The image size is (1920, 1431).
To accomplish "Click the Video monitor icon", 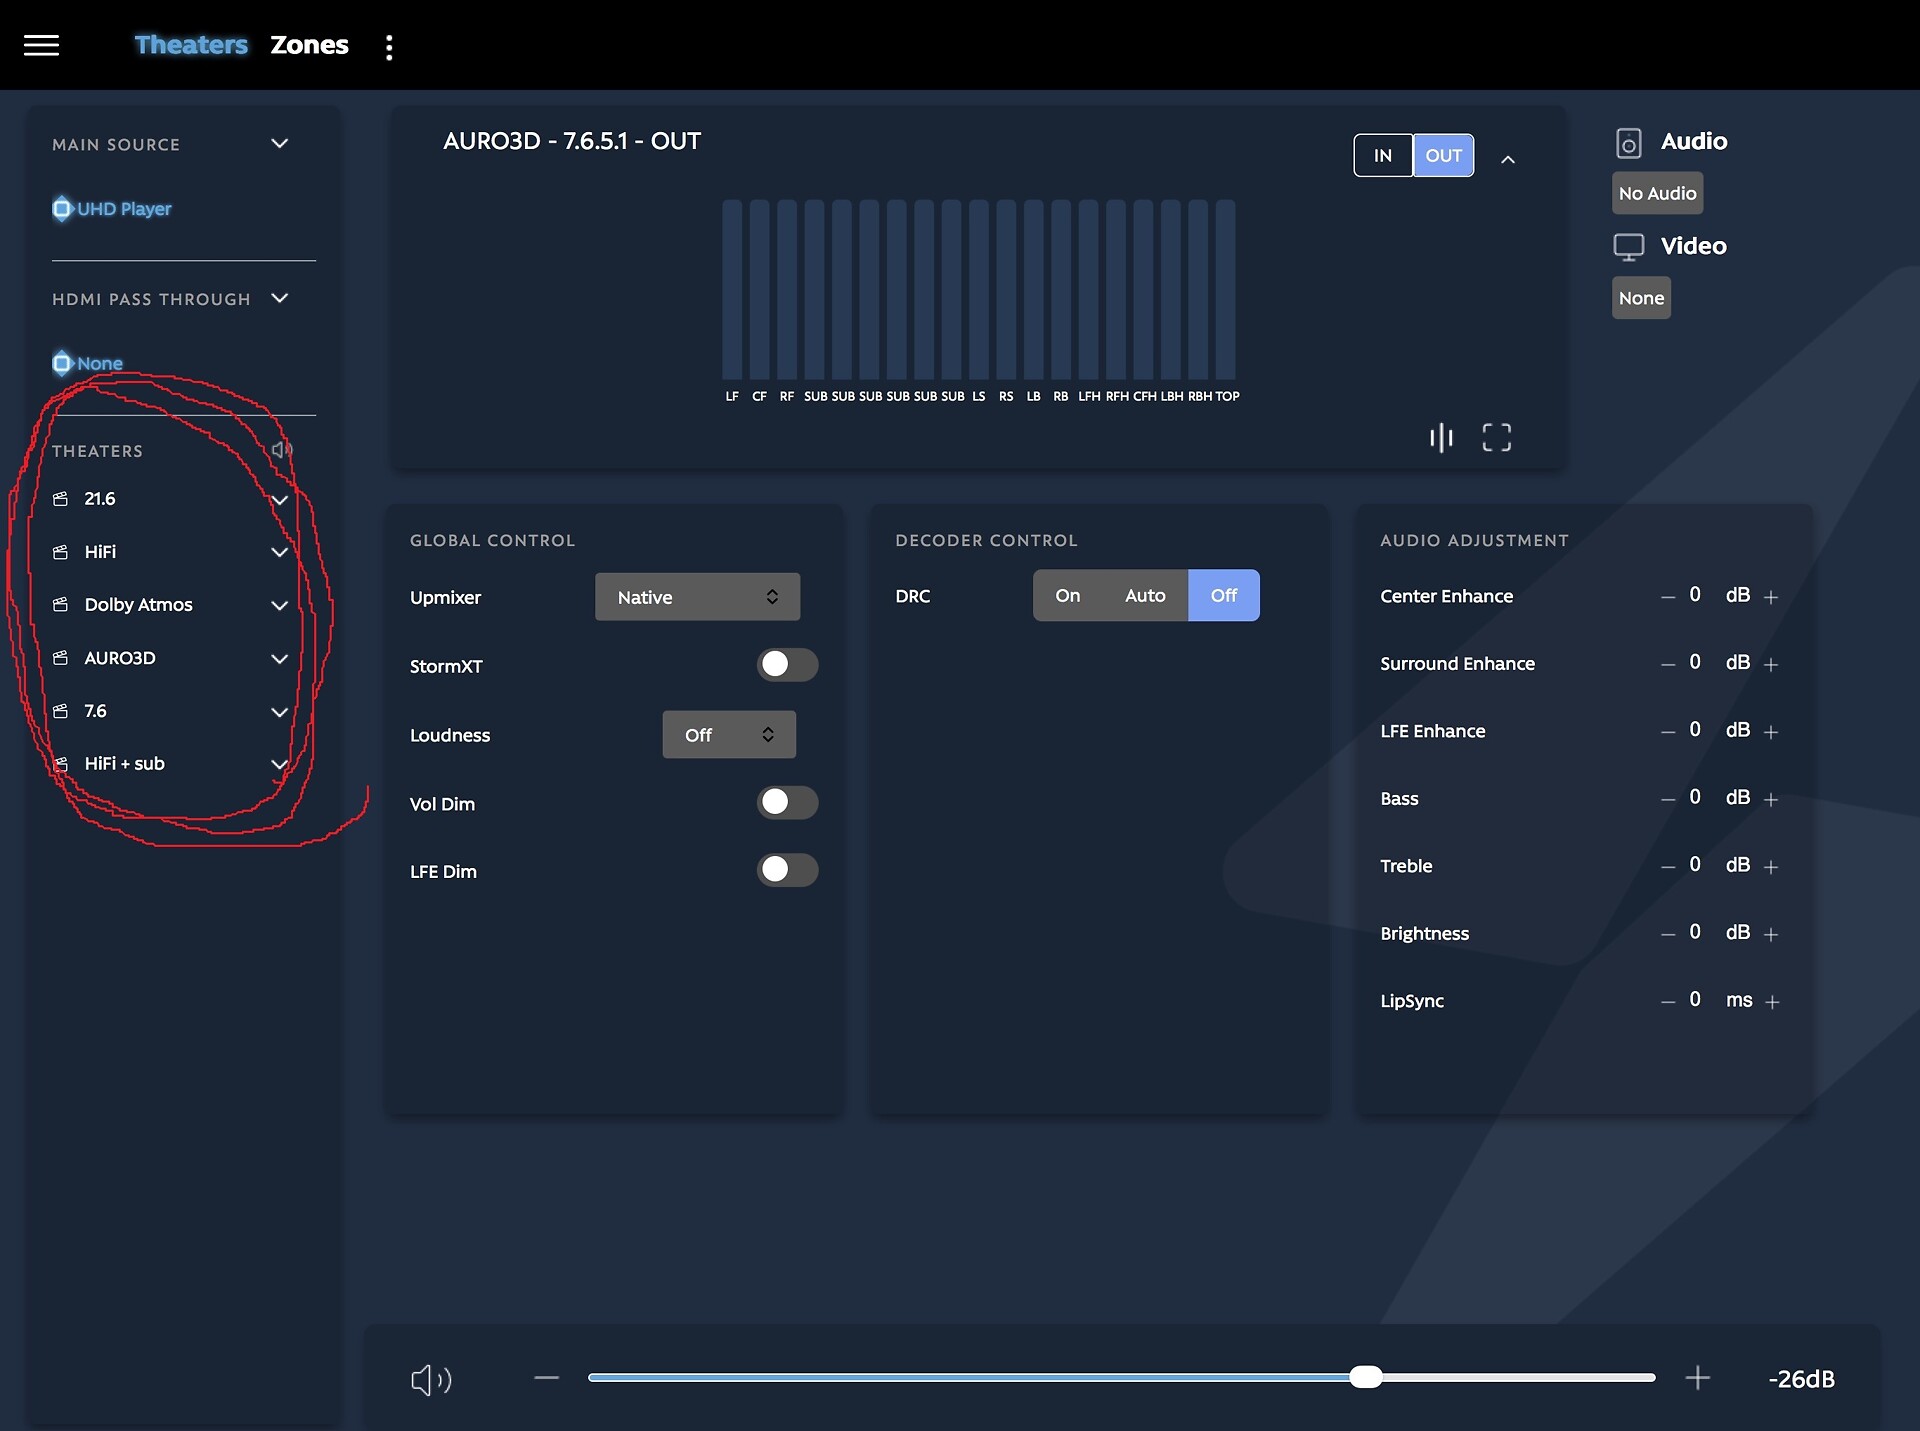I will (1629, 247).
